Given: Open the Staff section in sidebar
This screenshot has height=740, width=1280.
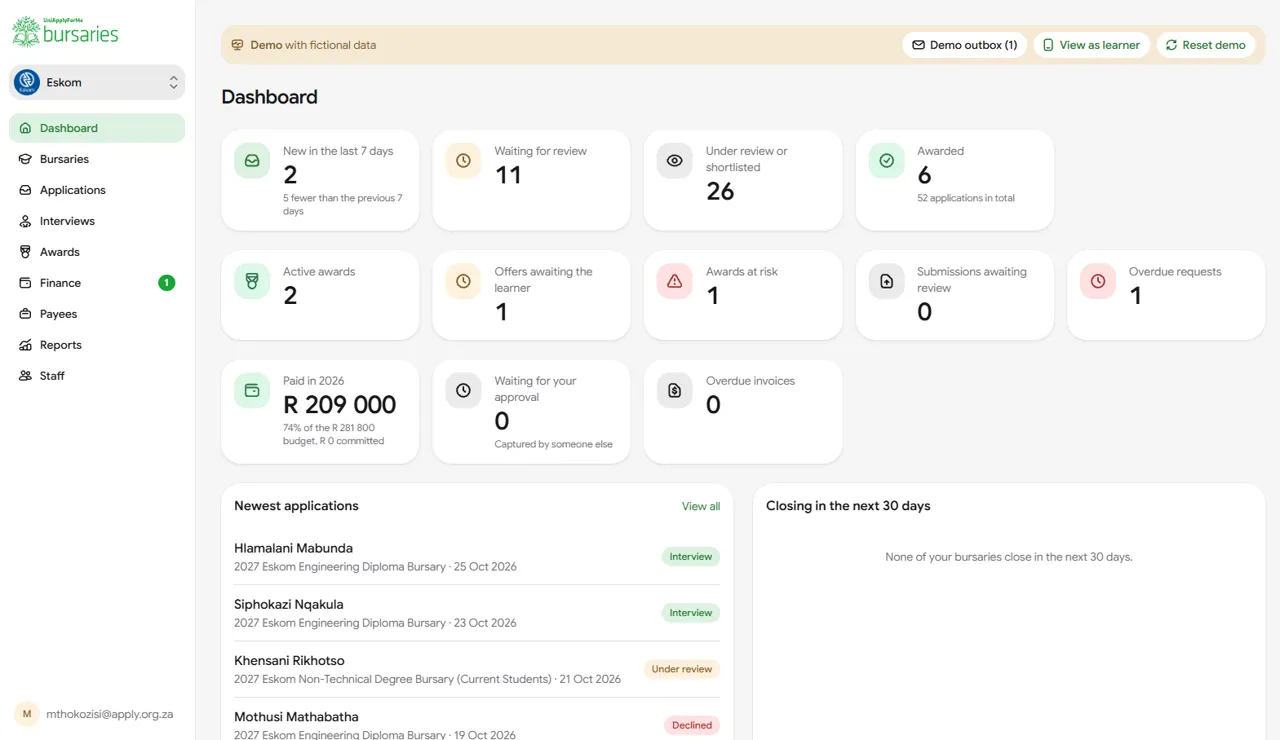Looking at the screenshot, I should point(97,376).
